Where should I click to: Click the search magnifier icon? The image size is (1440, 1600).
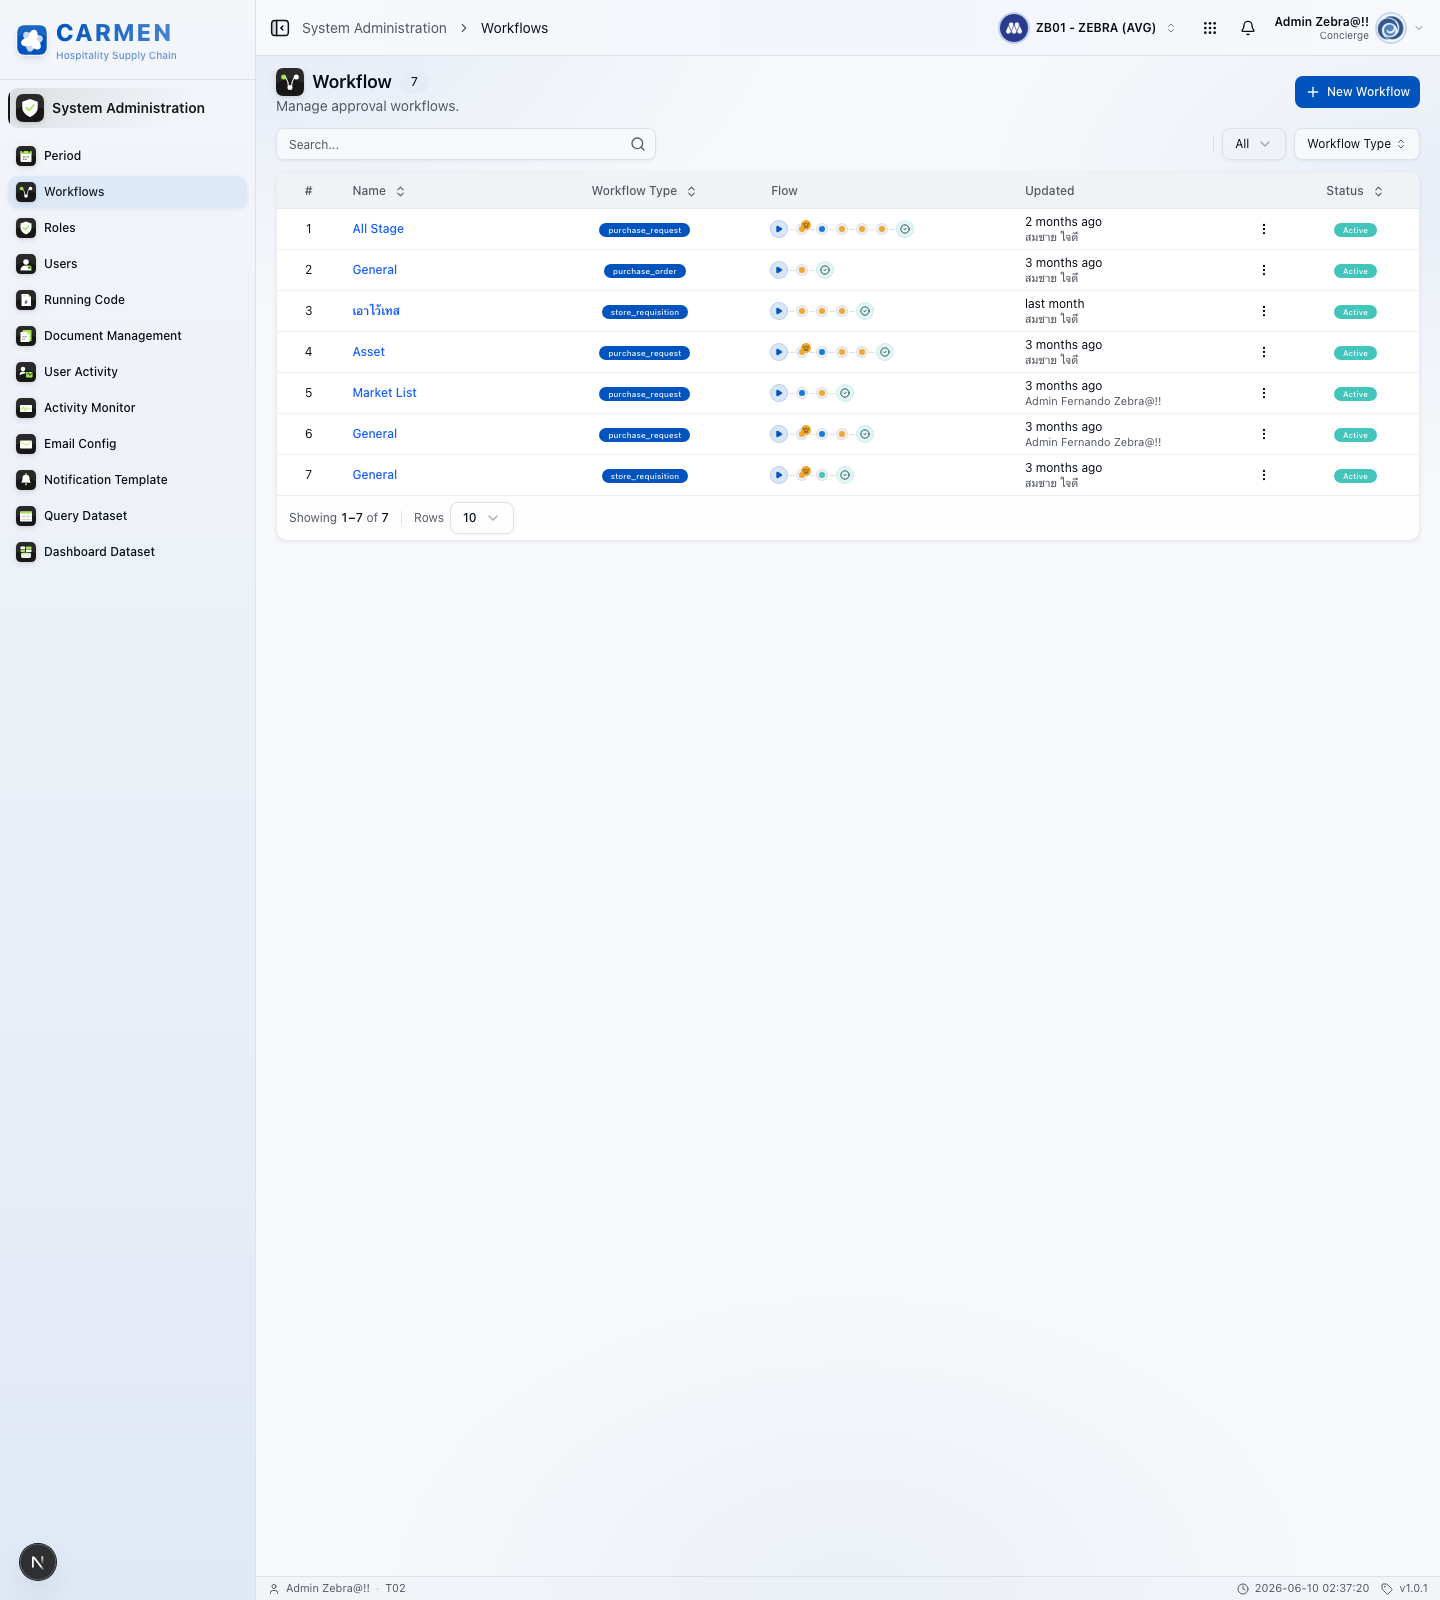(x=638, y=144)
